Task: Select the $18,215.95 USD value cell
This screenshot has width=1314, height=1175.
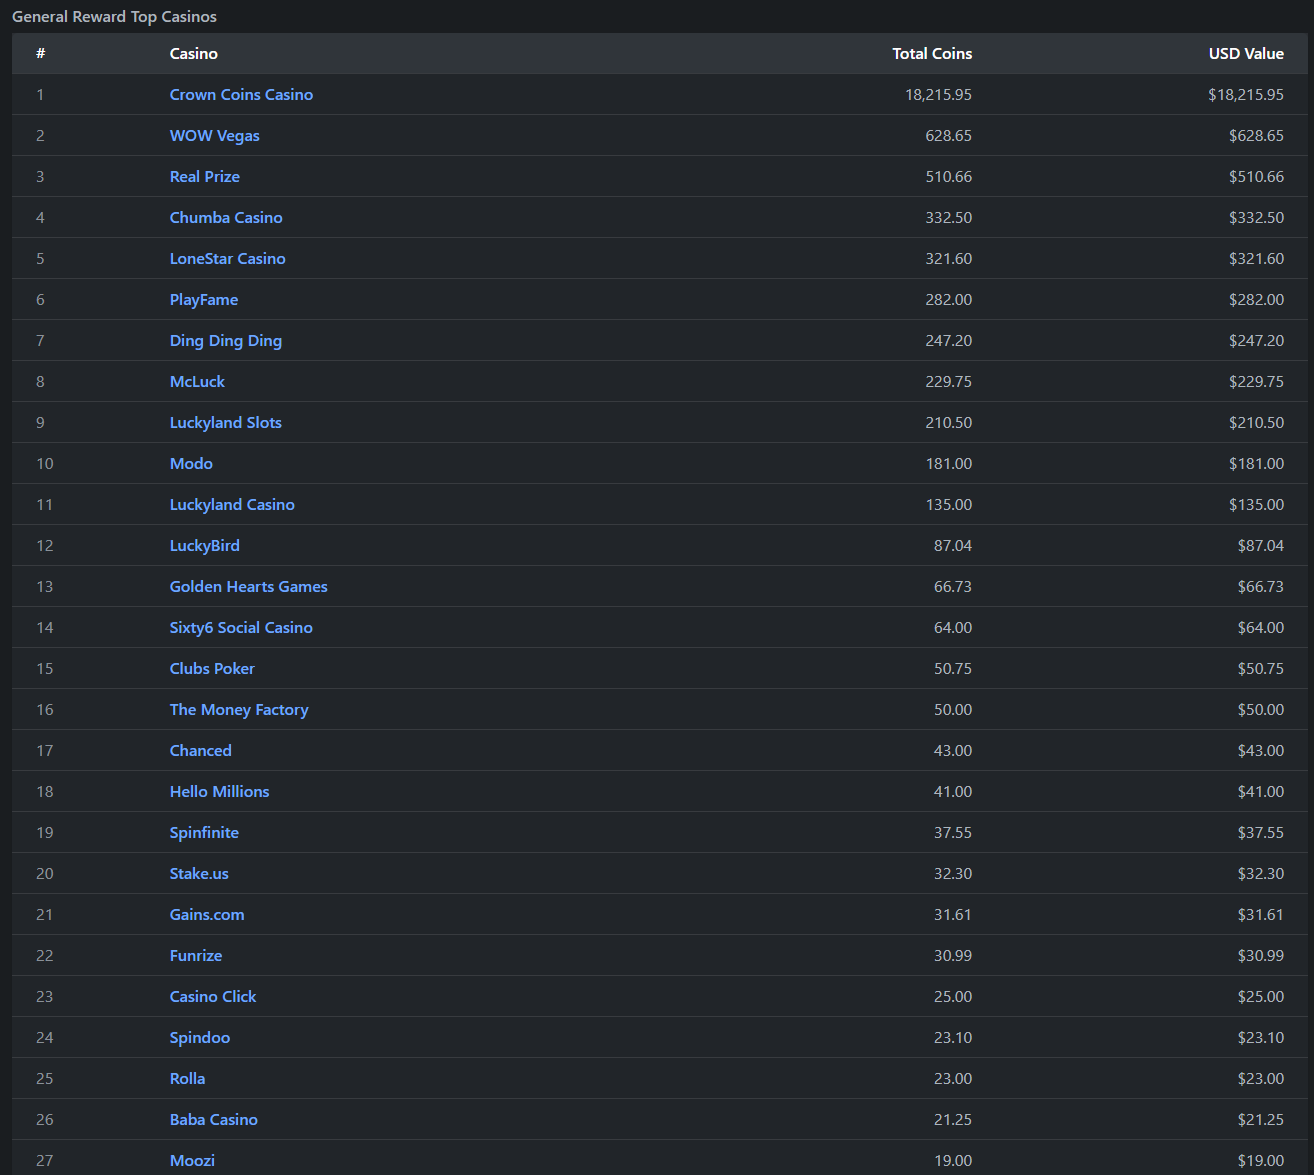Action: pyautogui.click(x=1246, y=94)
